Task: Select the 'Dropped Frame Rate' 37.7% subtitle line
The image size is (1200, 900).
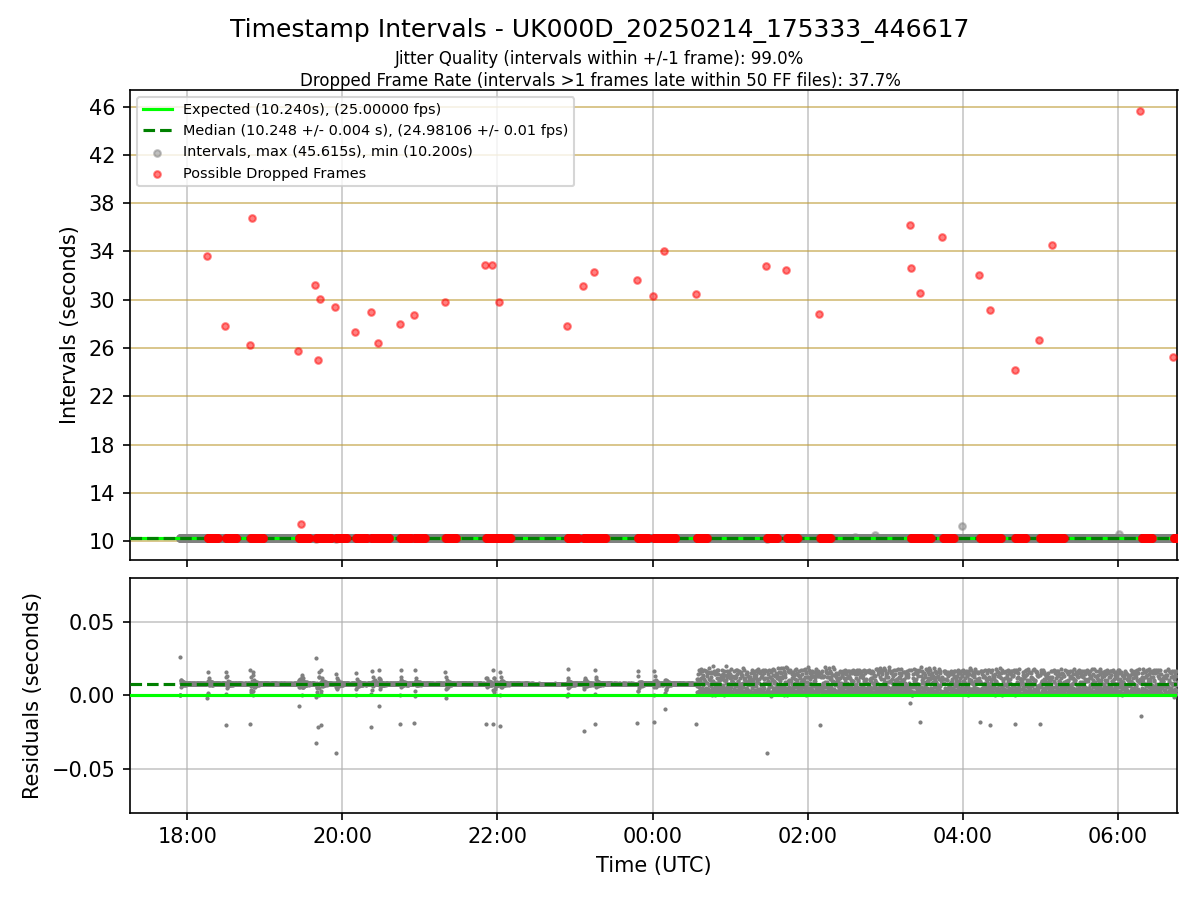Action: click(x=599, y=80)
